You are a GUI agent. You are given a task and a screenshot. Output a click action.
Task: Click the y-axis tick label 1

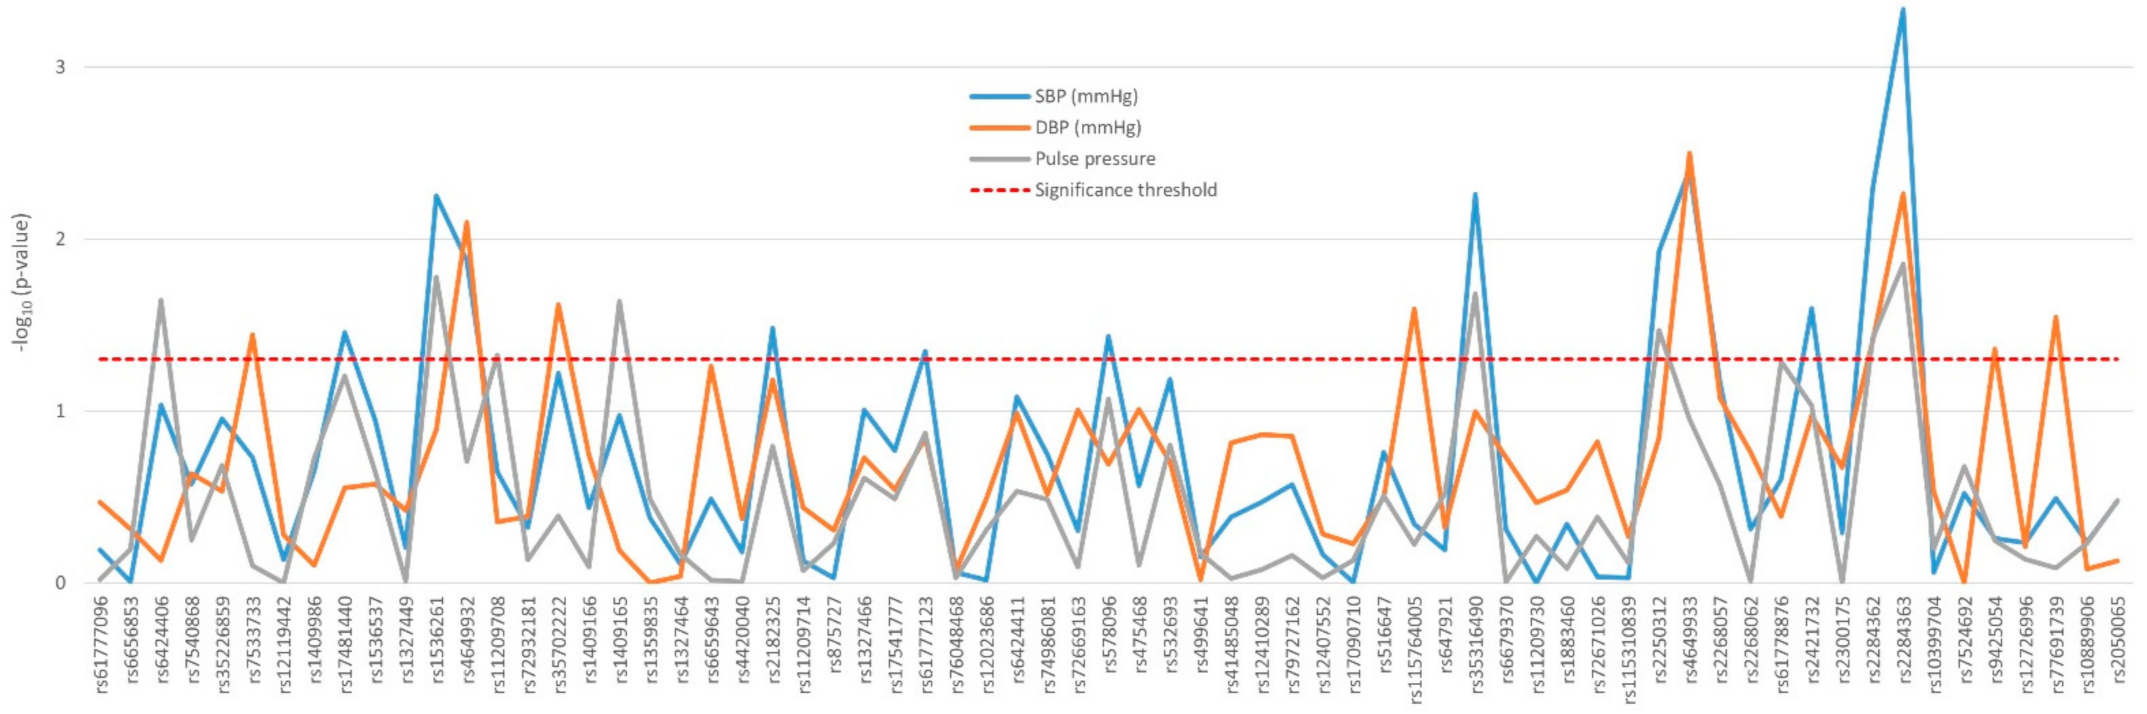click(60, 411)
